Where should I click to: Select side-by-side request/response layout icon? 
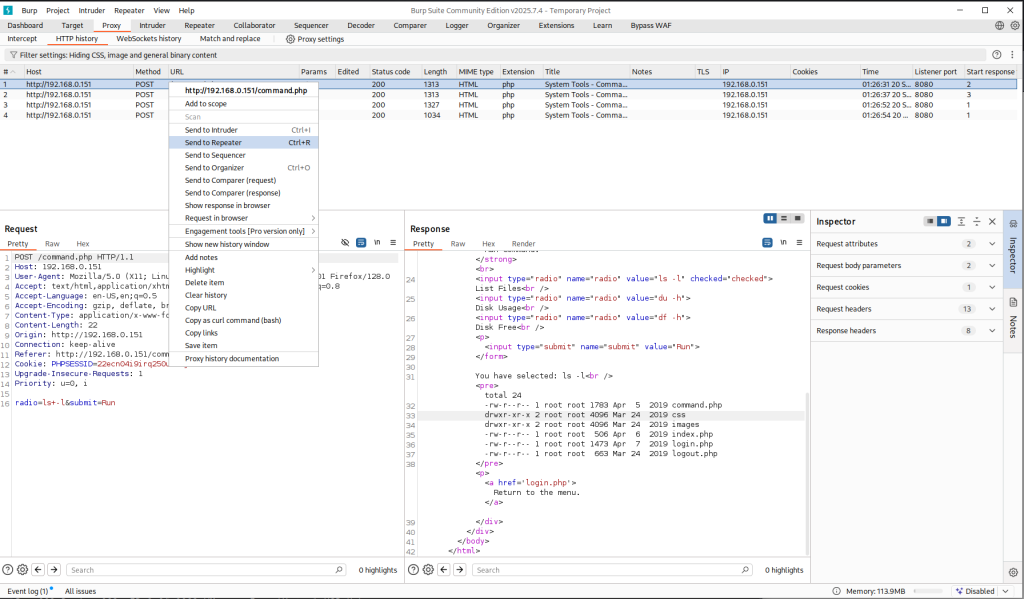click(770, 219)
